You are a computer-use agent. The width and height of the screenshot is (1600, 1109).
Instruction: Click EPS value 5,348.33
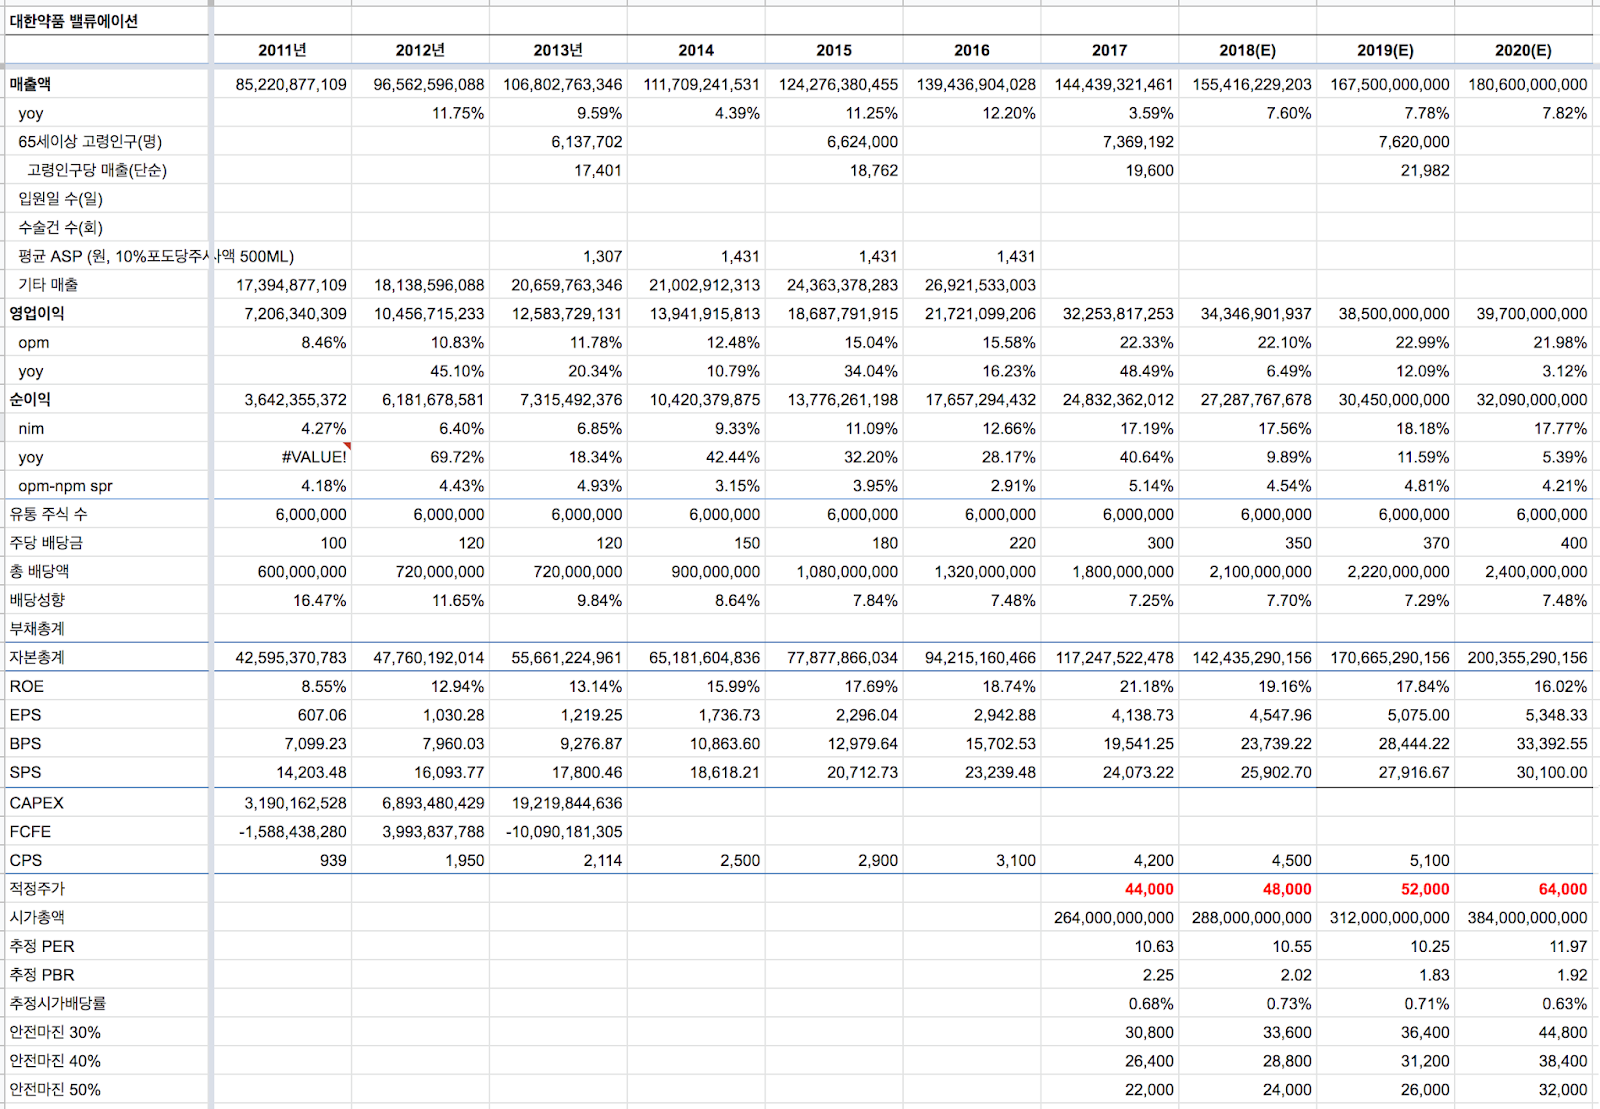[x=1556, y=715]
